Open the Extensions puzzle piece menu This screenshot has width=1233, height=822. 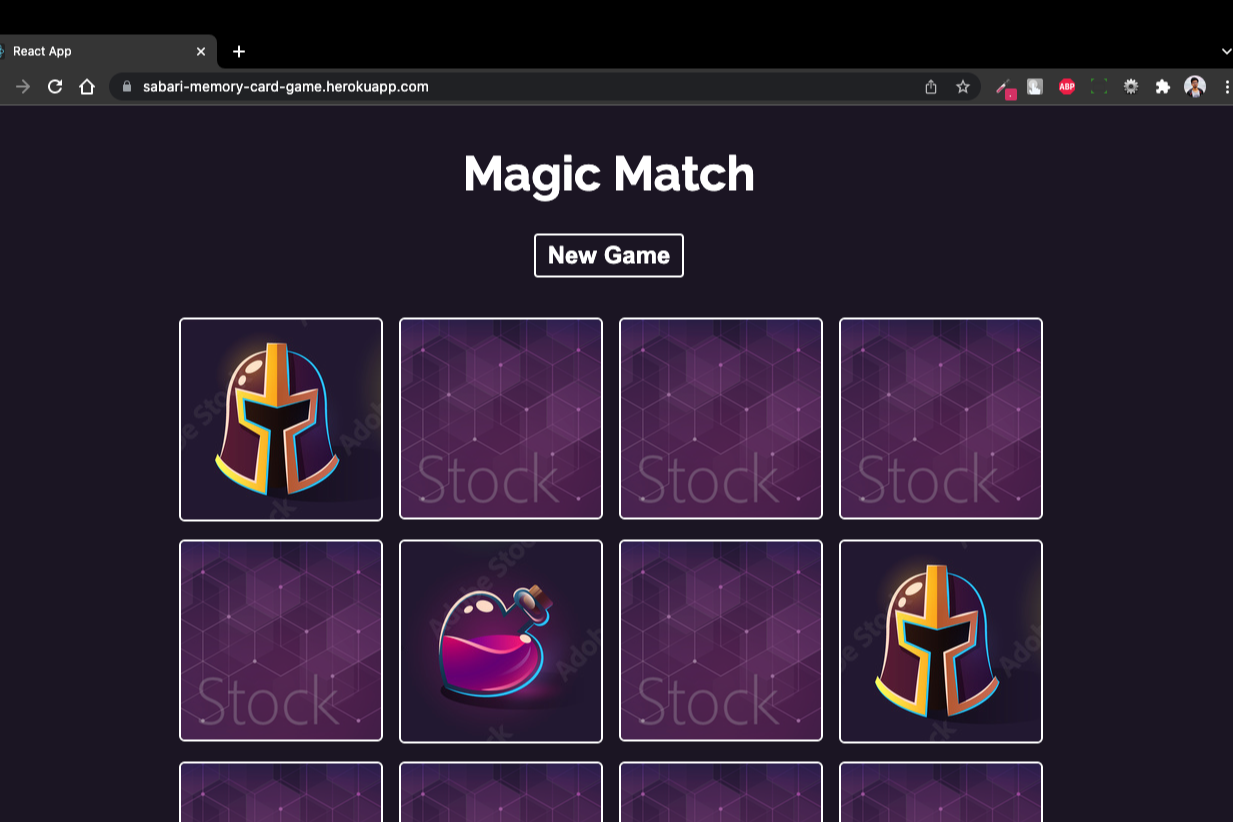[1162, 87]
